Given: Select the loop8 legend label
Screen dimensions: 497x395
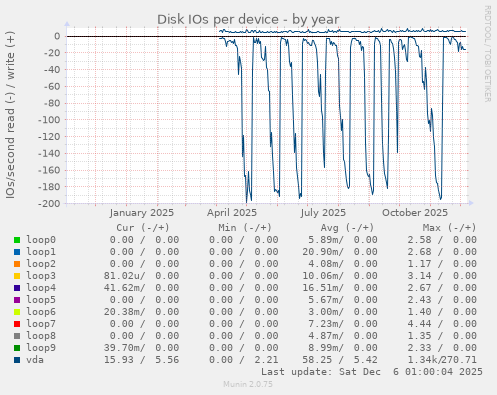Looking at the screenshot, I should [41, 336].
